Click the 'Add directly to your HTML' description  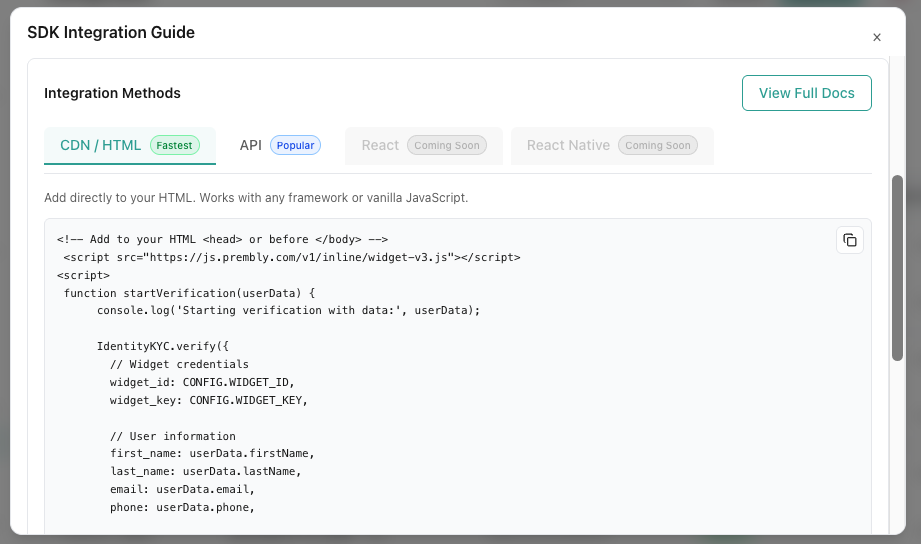(x=256, y=197)
